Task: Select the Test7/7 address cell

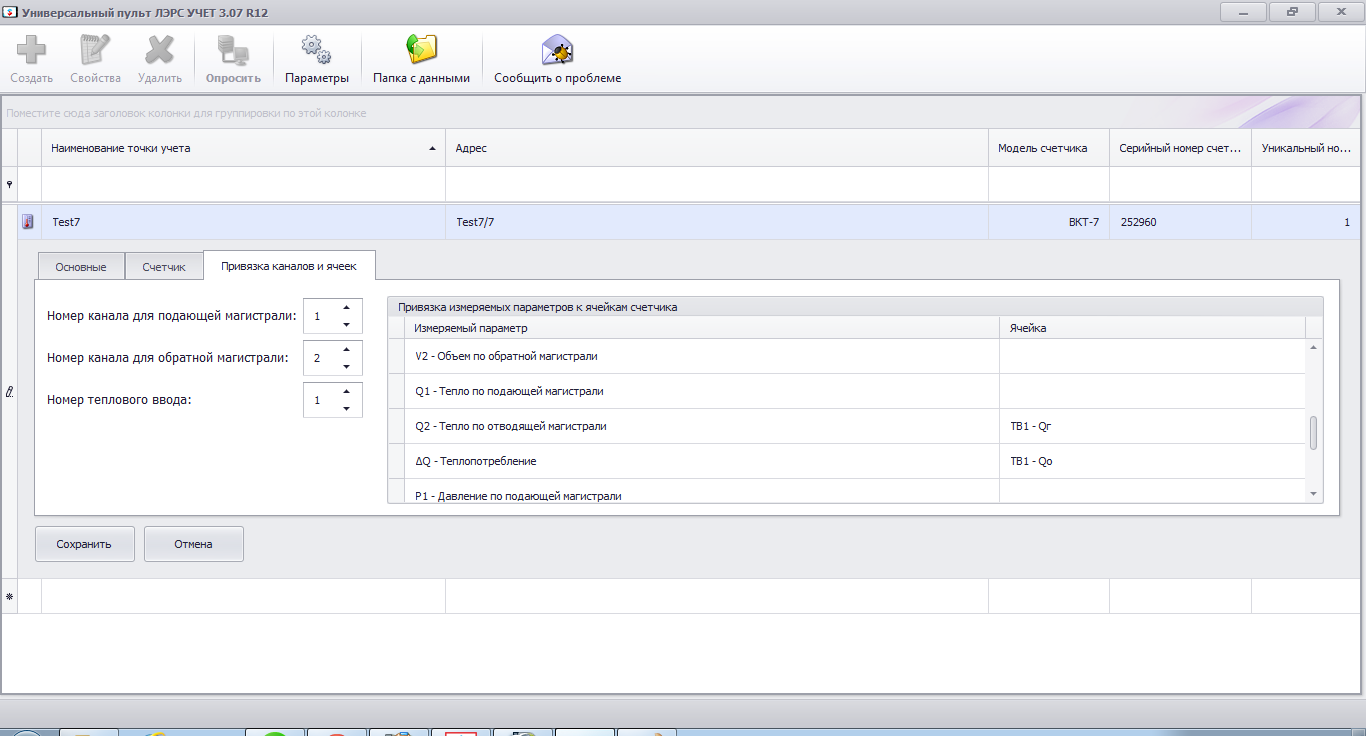Action: point(716,222)
